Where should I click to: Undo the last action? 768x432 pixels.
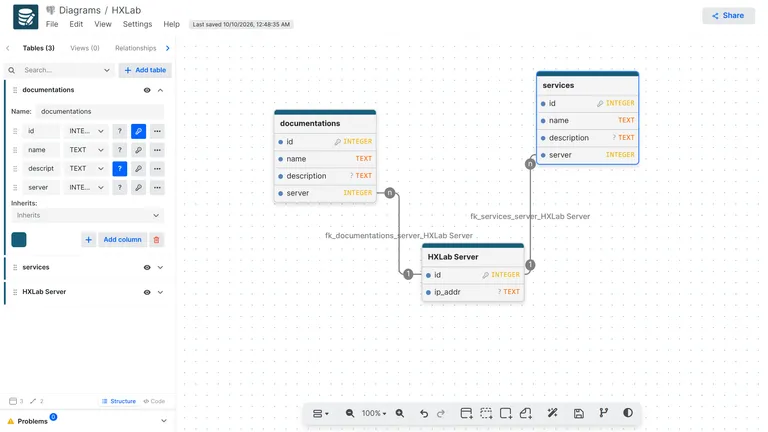424,413
